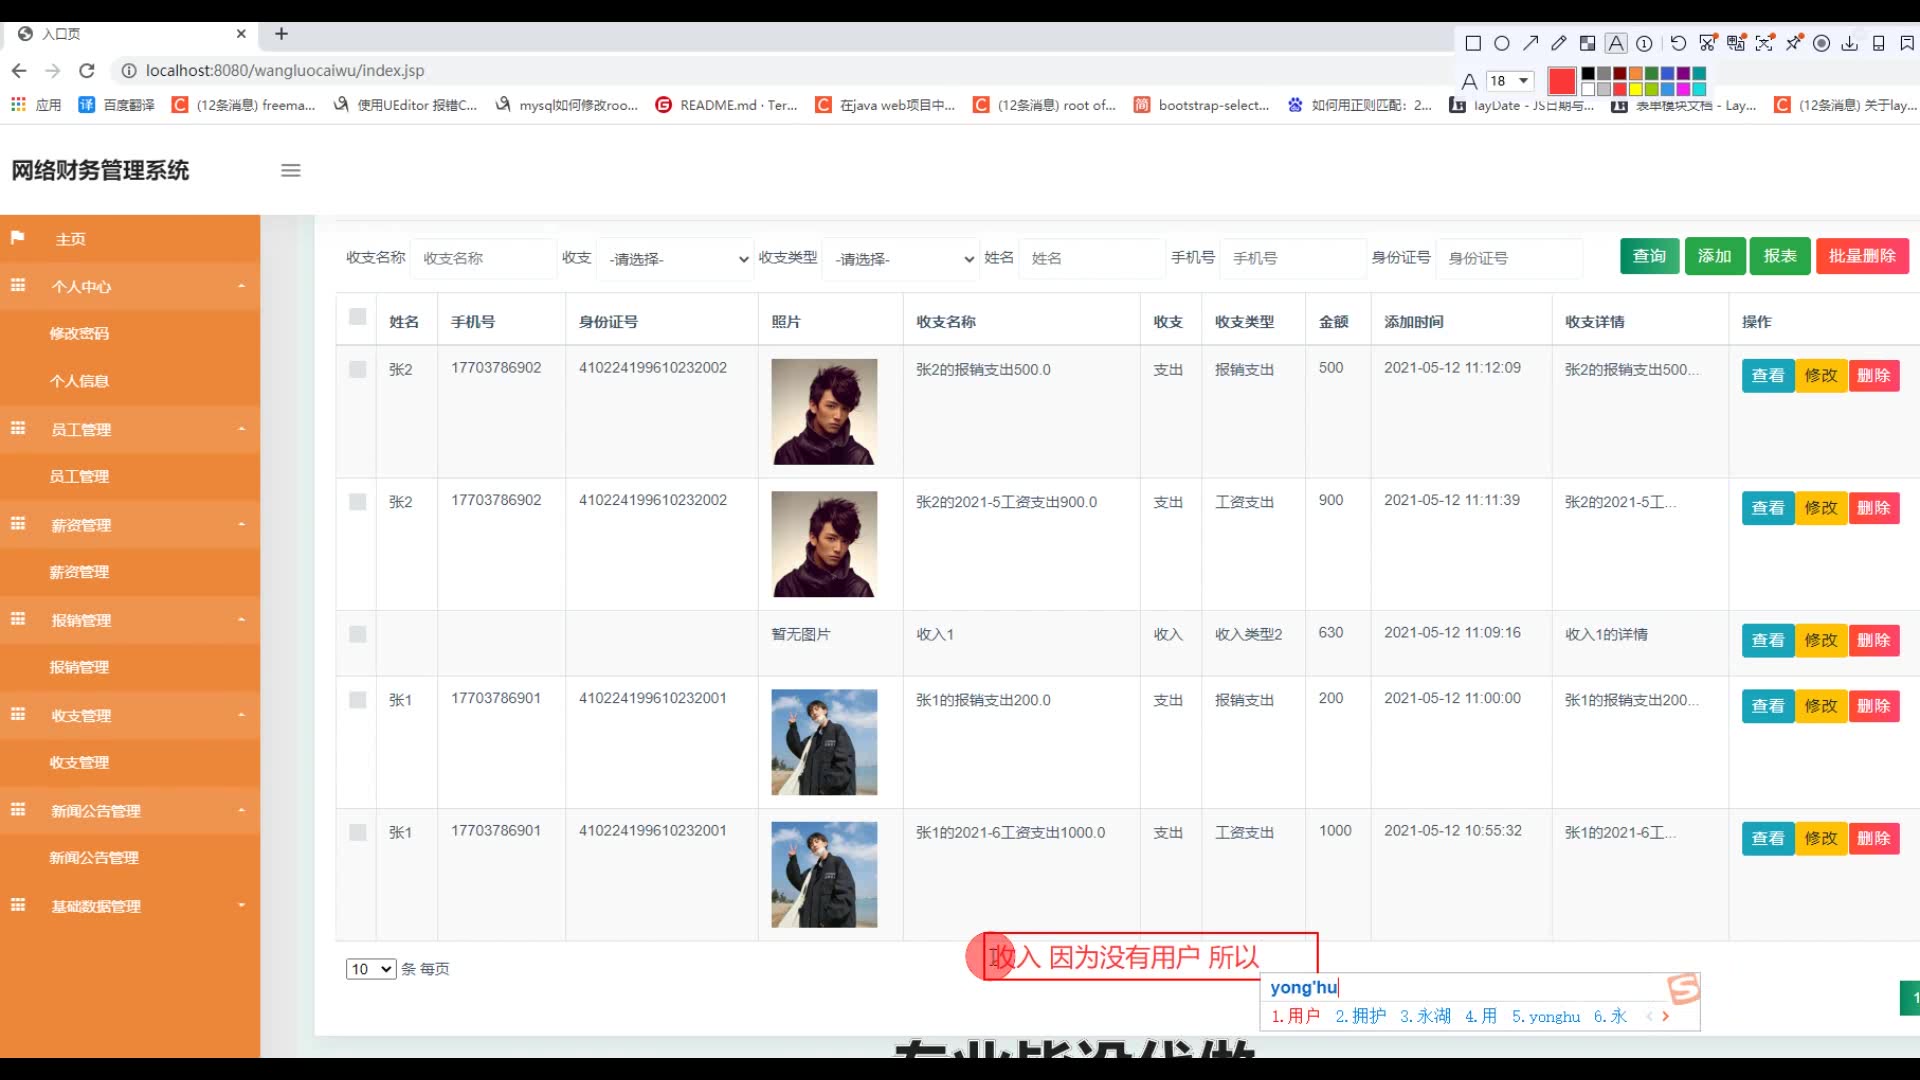Pick the yellow color swatch

[x=1636, y=89]
